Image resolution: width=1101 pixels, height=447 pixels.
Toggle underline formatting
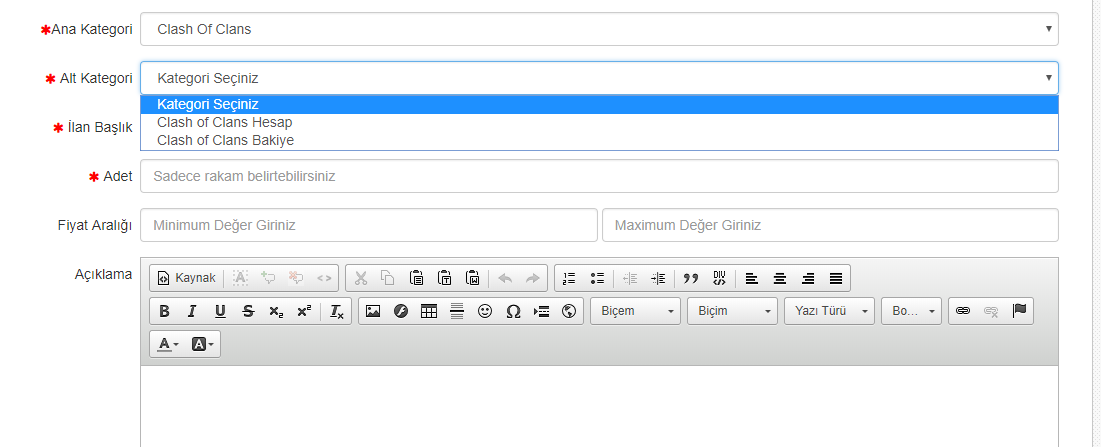point(220,311)
